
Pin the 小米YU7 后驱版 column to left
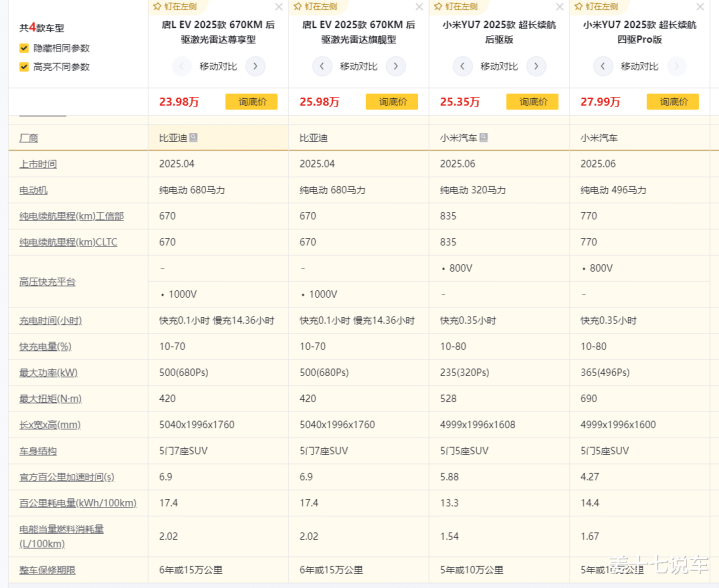pos(456,6)
